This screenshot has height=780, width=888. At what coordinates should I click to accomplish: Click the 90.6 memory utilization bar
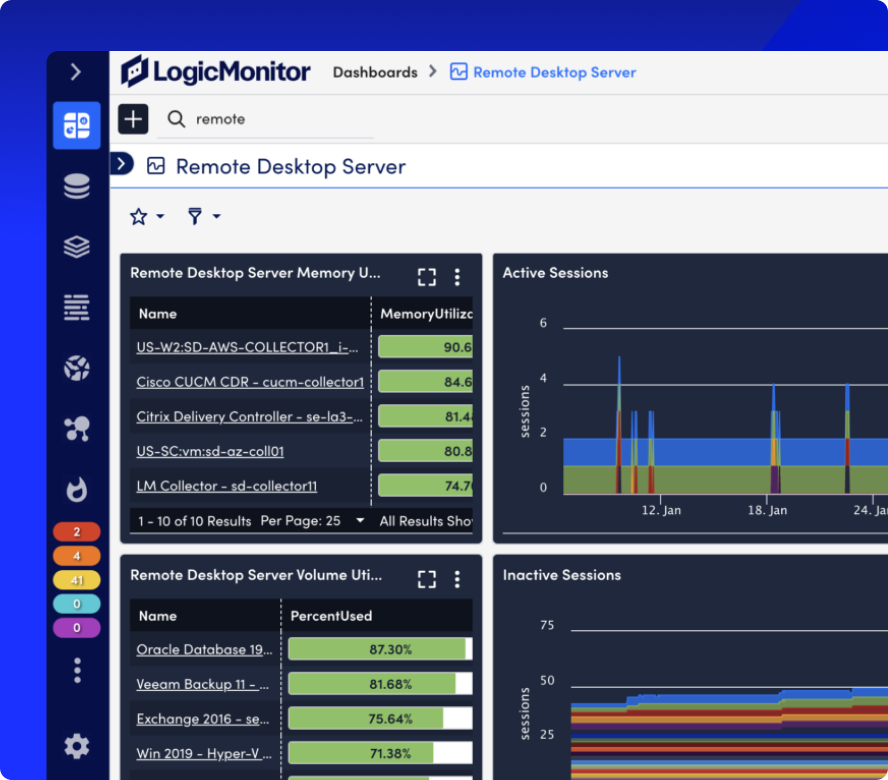pos(425,347)
